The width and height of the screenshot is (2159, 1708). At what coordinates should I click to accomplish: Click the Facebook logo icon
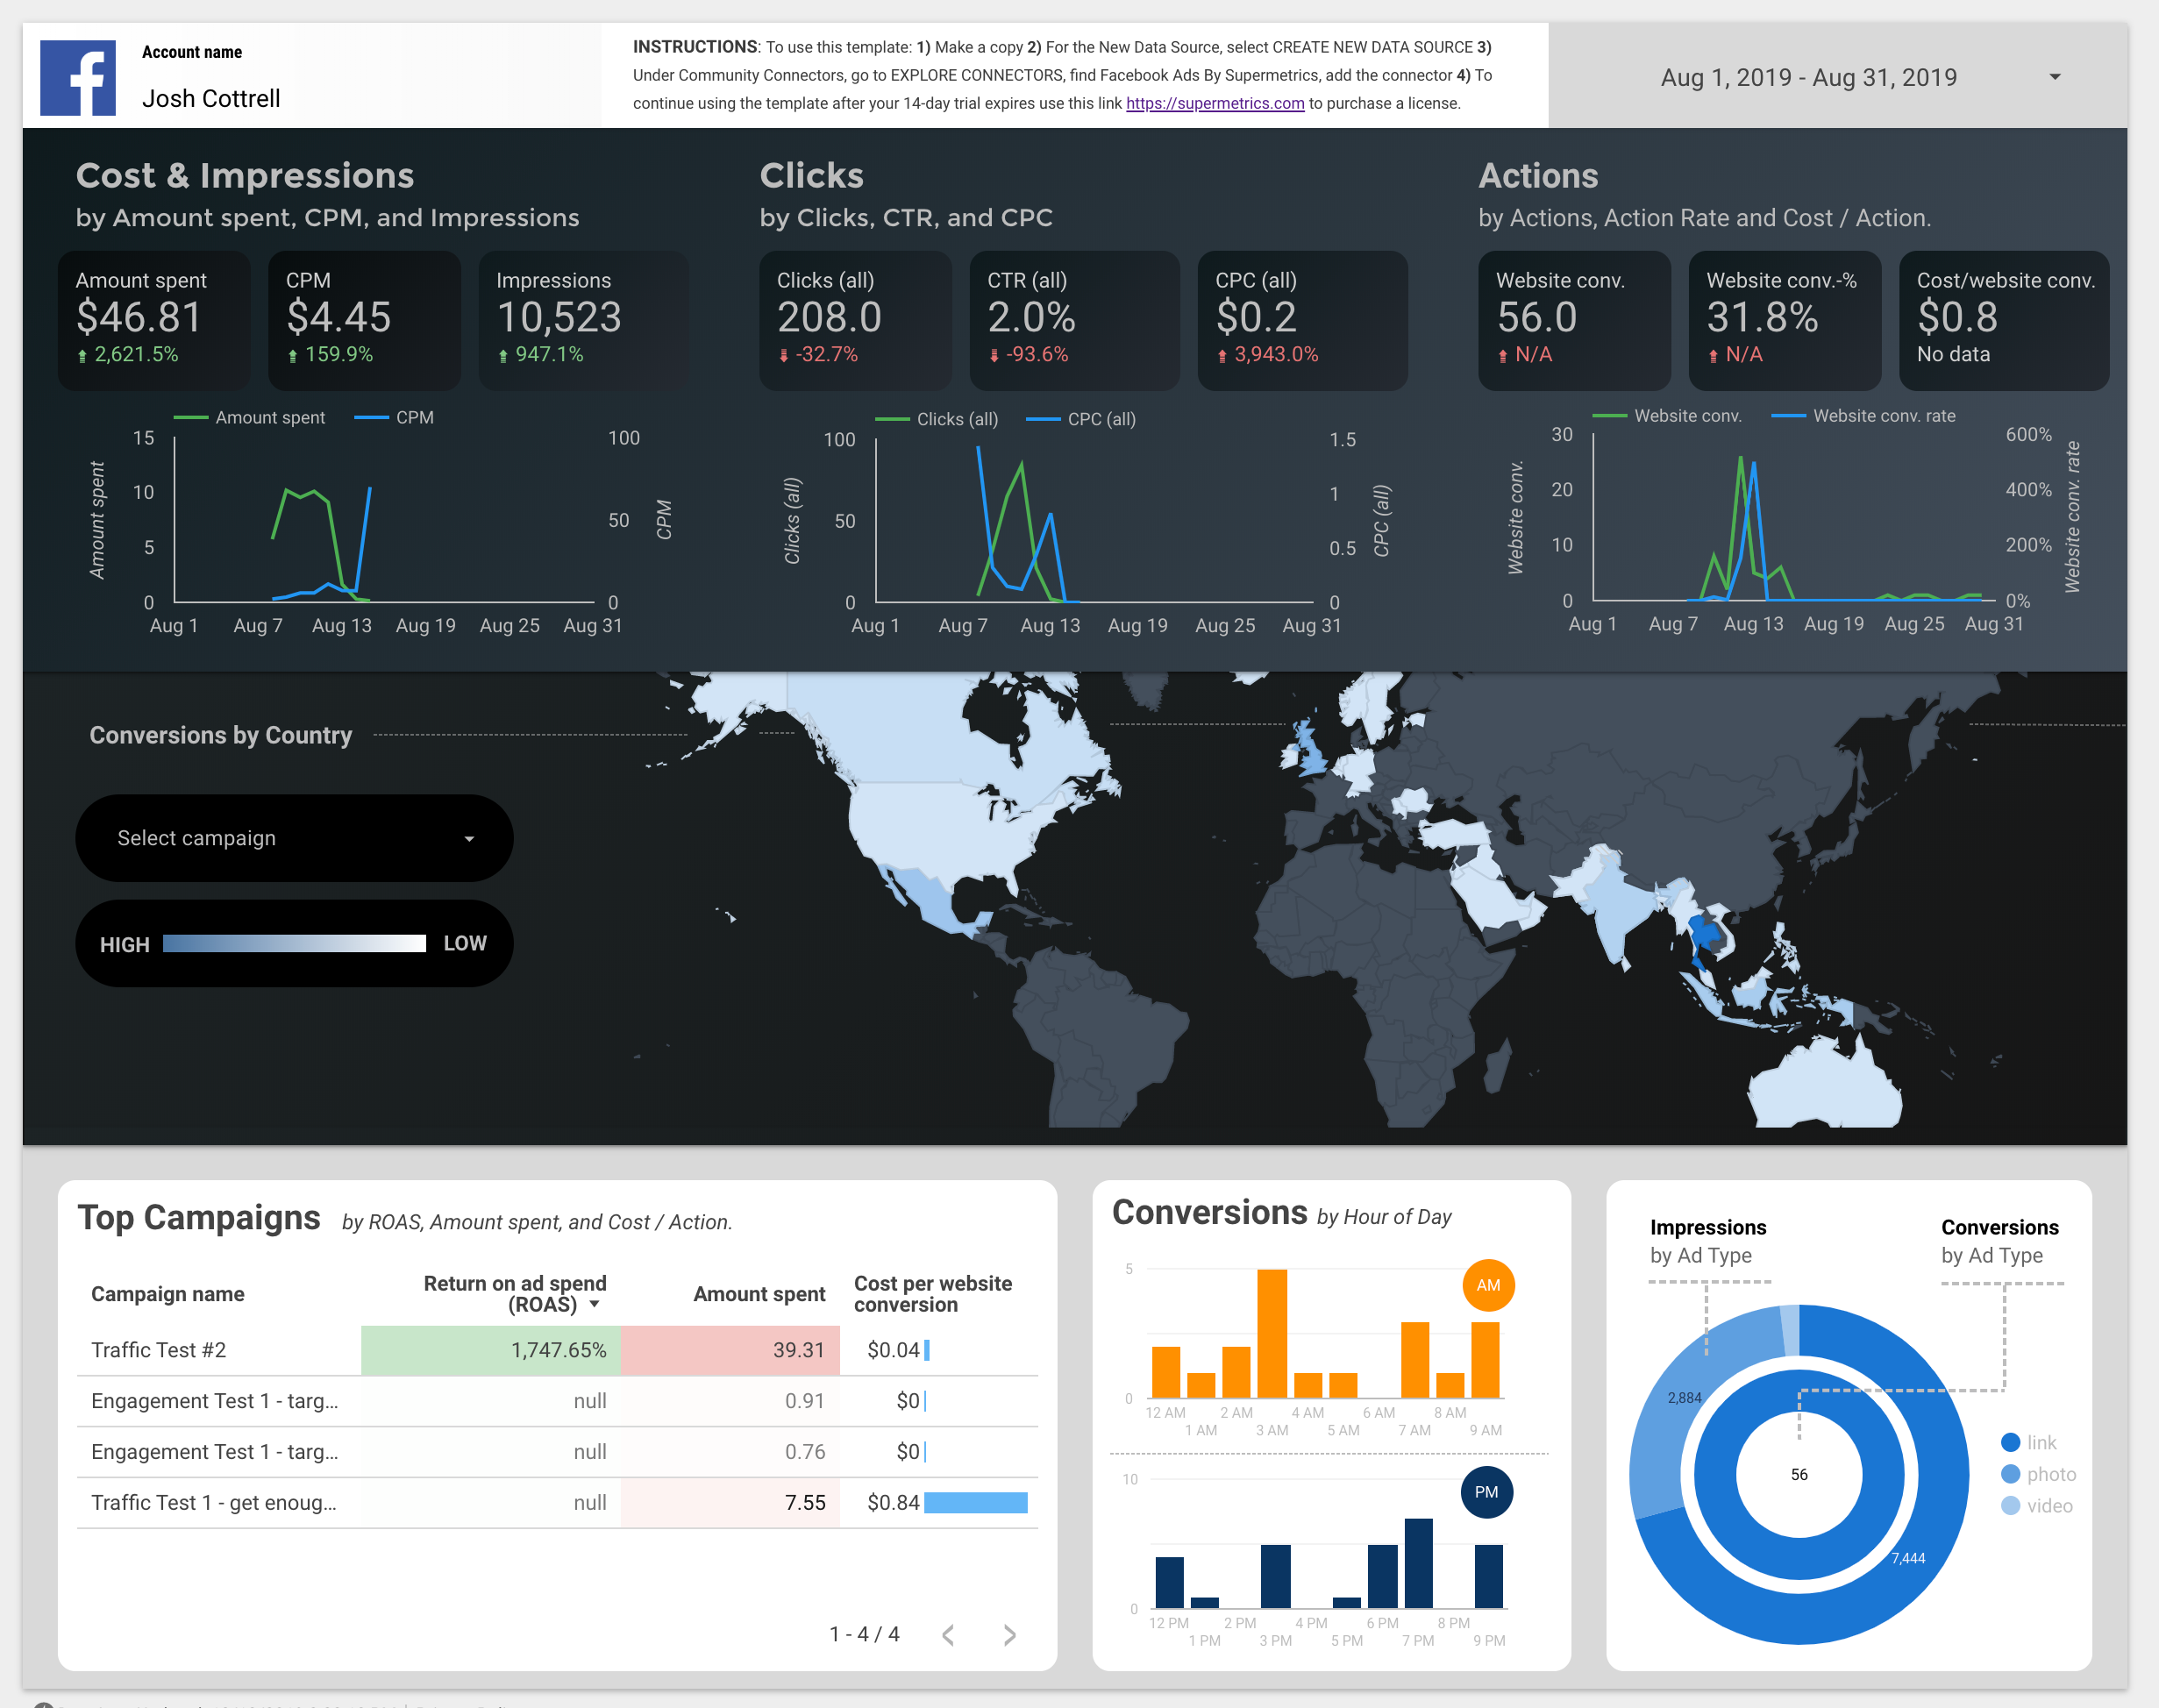[78, 78]
